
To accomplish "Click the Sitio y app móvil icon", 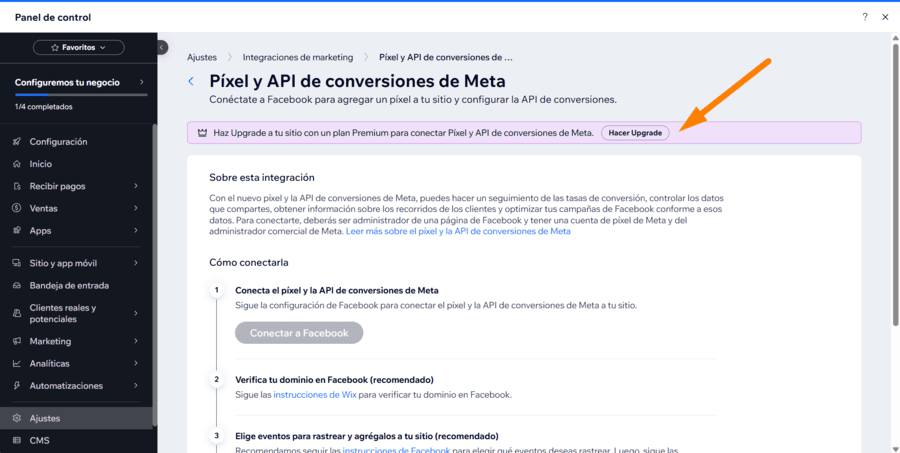I will (17, 263).
